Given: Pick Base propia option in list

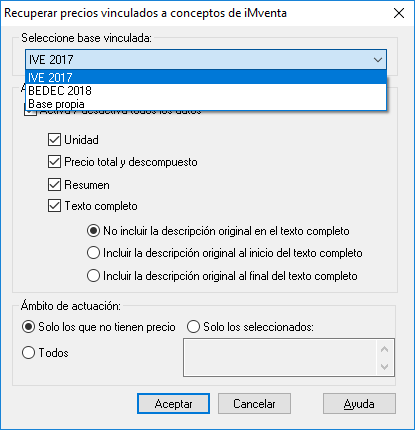Looking at the screenshot, I should [x=206, y=104].
